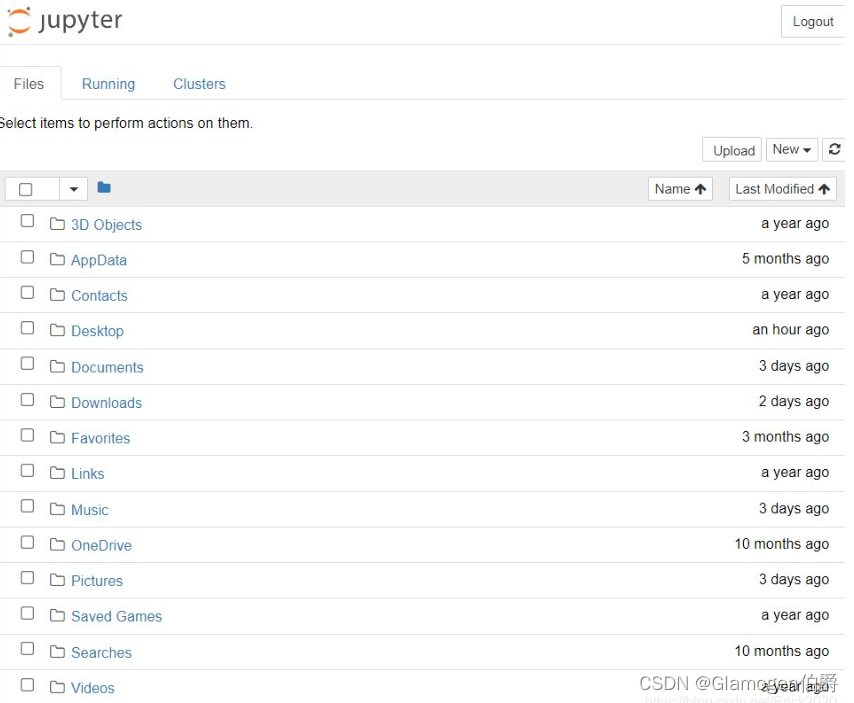854x703 pixels.
Task: Click the folder icon beside OneDrive
Action: click(x=56, y=545)
